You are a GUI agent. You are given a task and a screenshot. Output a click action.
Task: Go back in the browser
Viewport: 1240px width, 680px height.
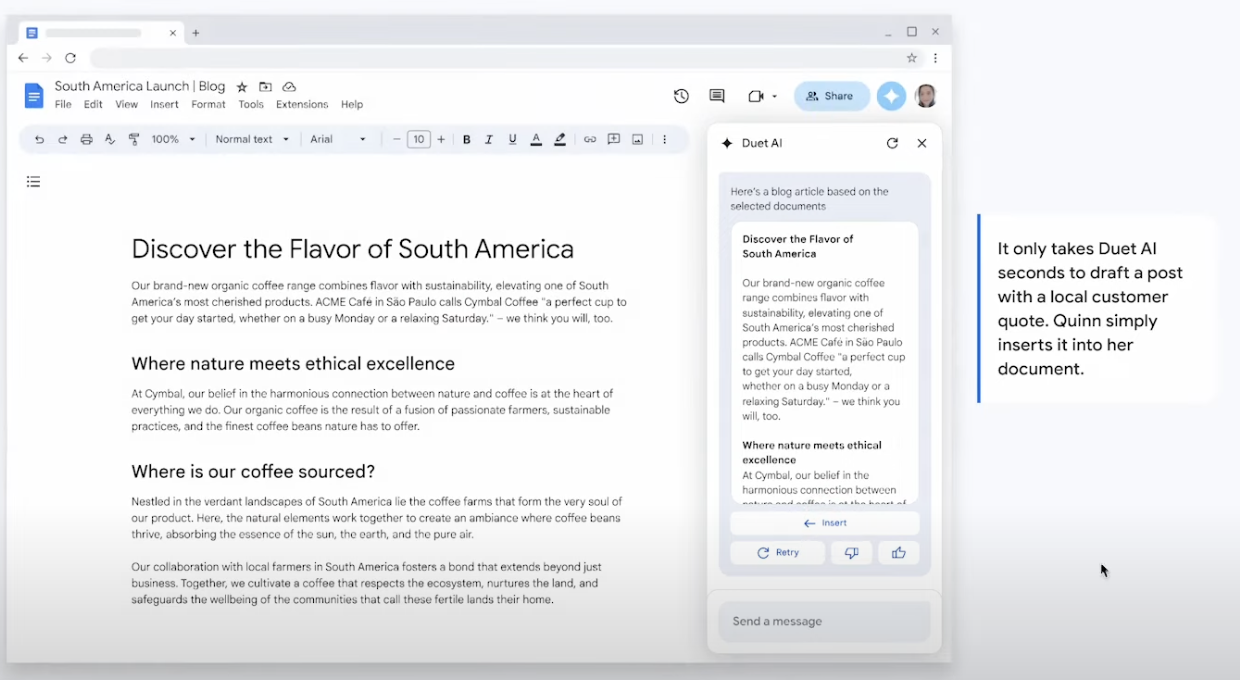[23, 58]
